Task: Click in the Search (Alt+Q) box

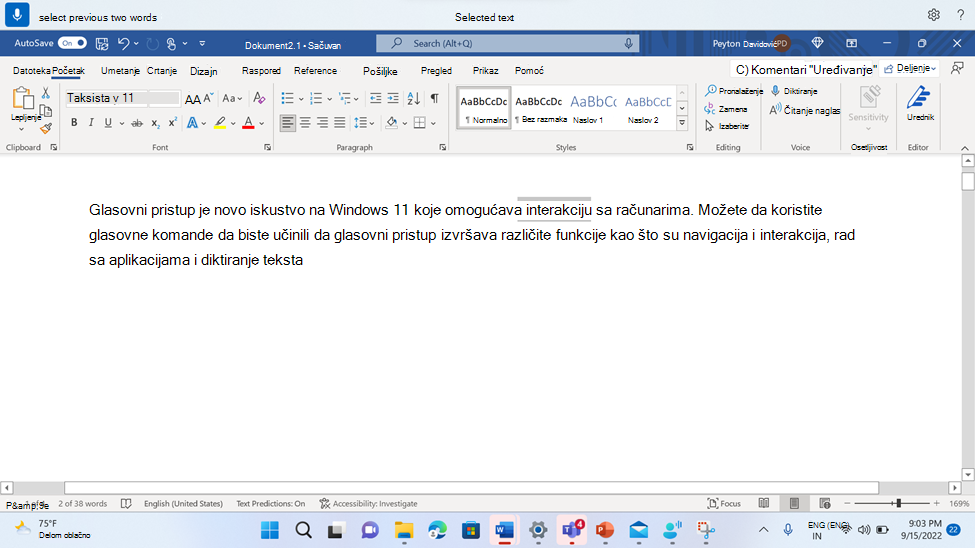Action: pos(507,43)
